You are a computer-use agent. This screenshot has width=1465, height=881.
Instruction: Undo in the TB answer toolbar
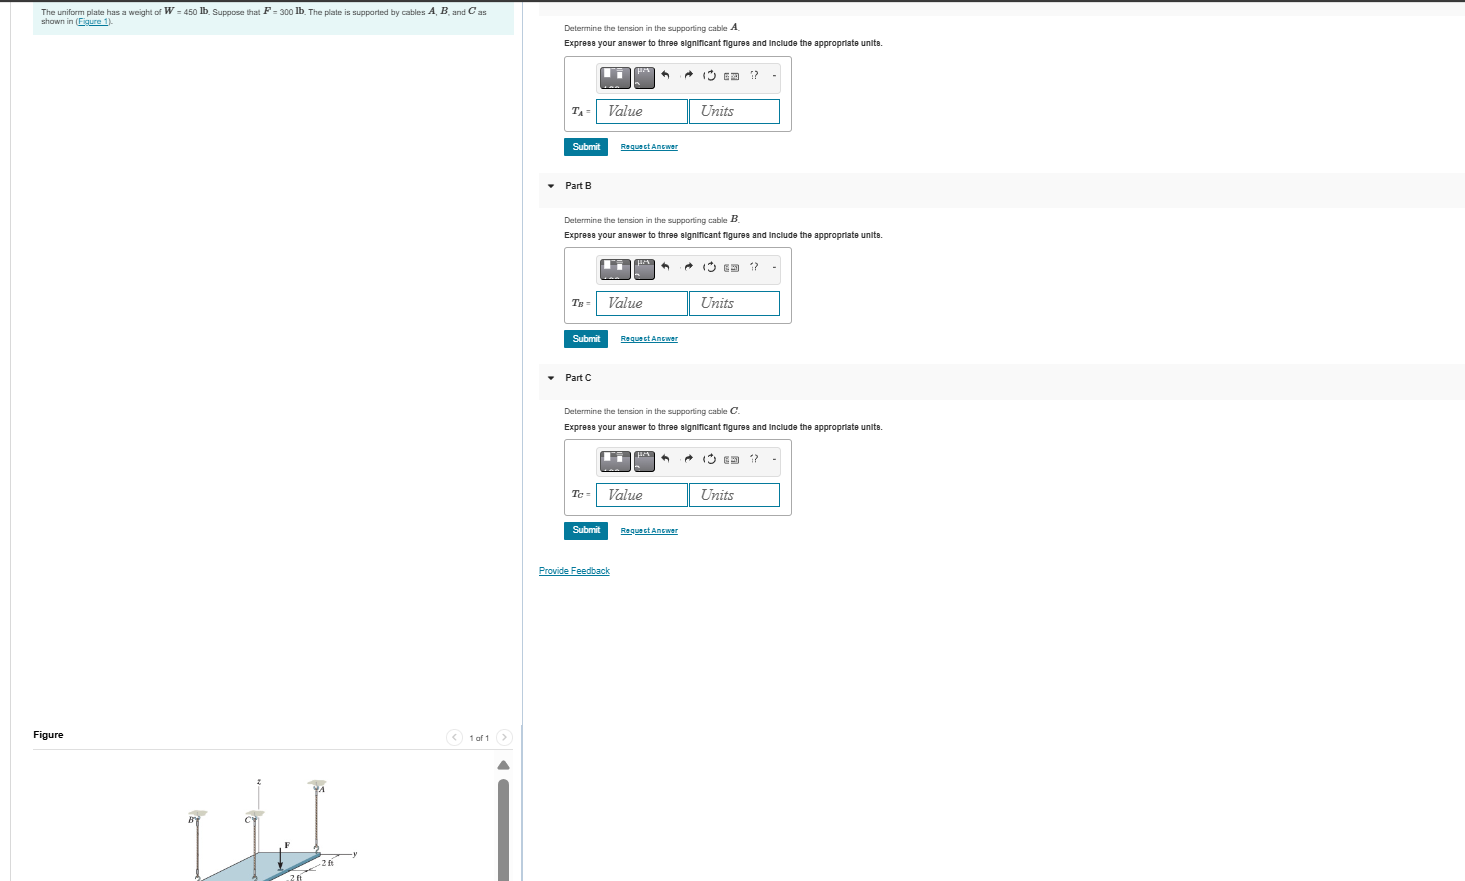point(665,267)
